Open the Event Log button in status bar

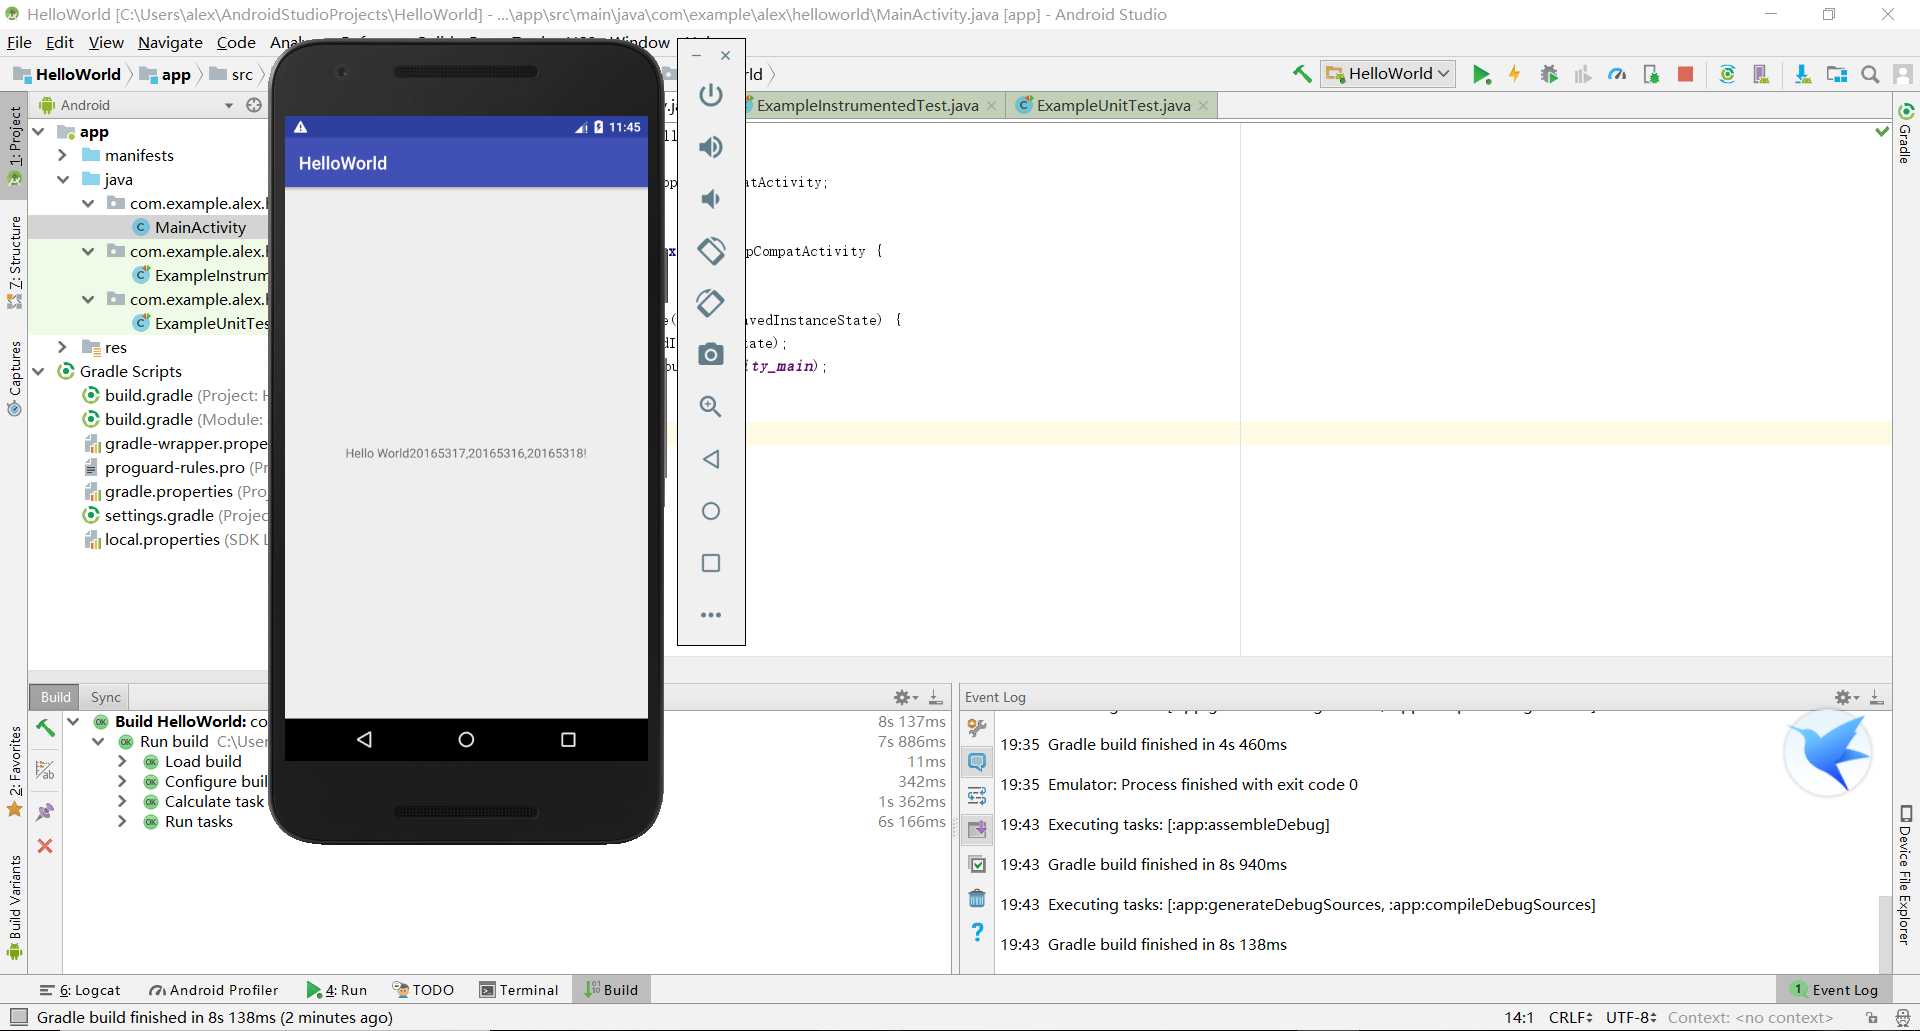pos(1834,990)
